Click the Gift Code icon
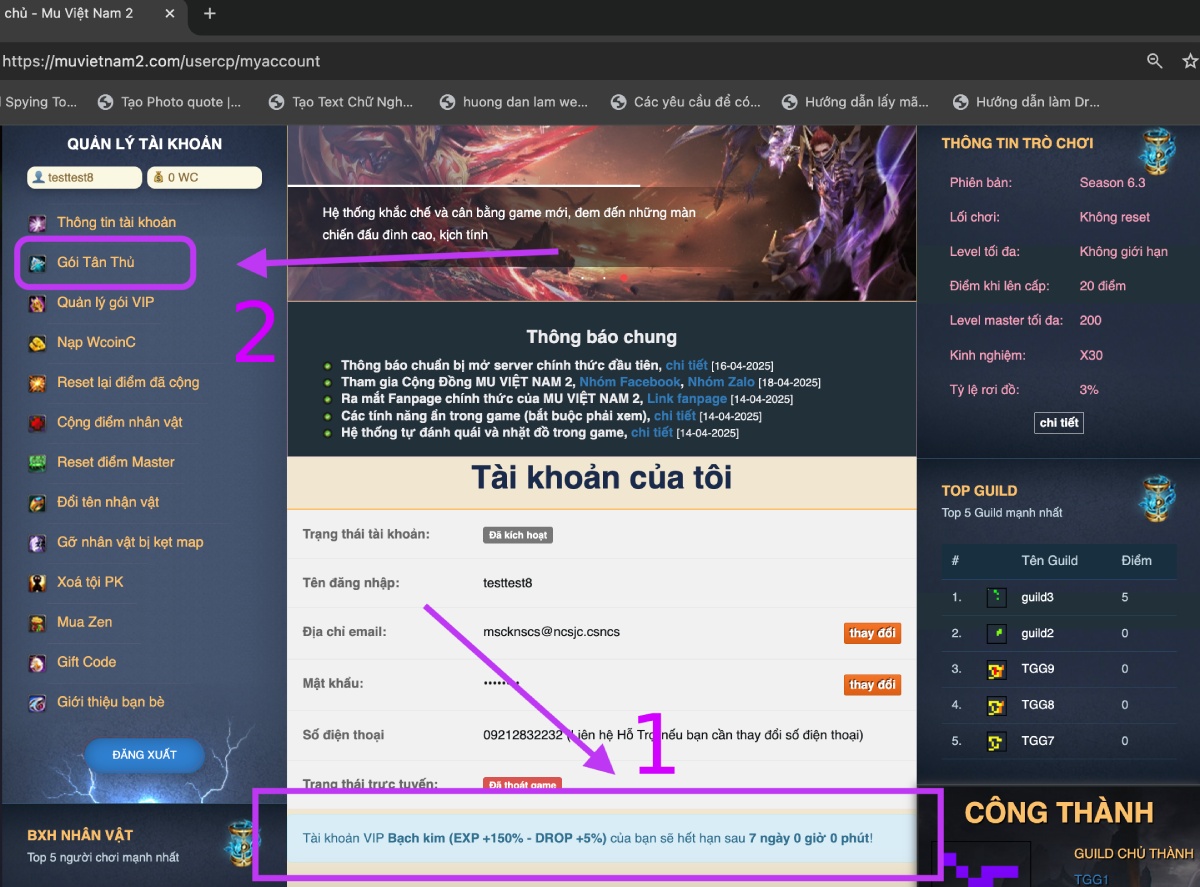This screenshot has width=1200, height=887. point(37,663)
